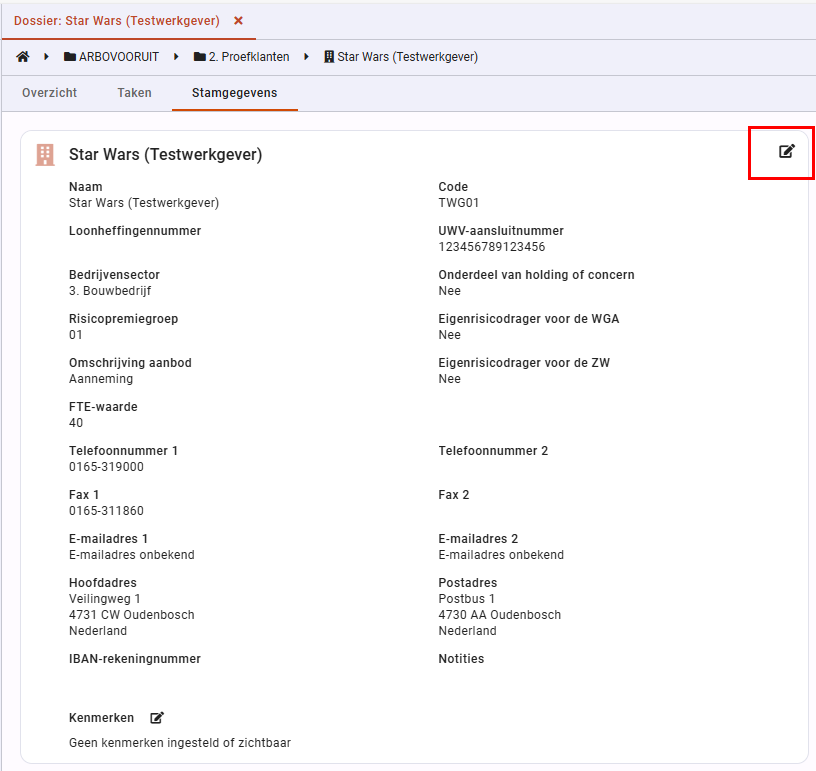Click E-mailadres 2 value 'E-mailadres onbekend'

(501, 555)
